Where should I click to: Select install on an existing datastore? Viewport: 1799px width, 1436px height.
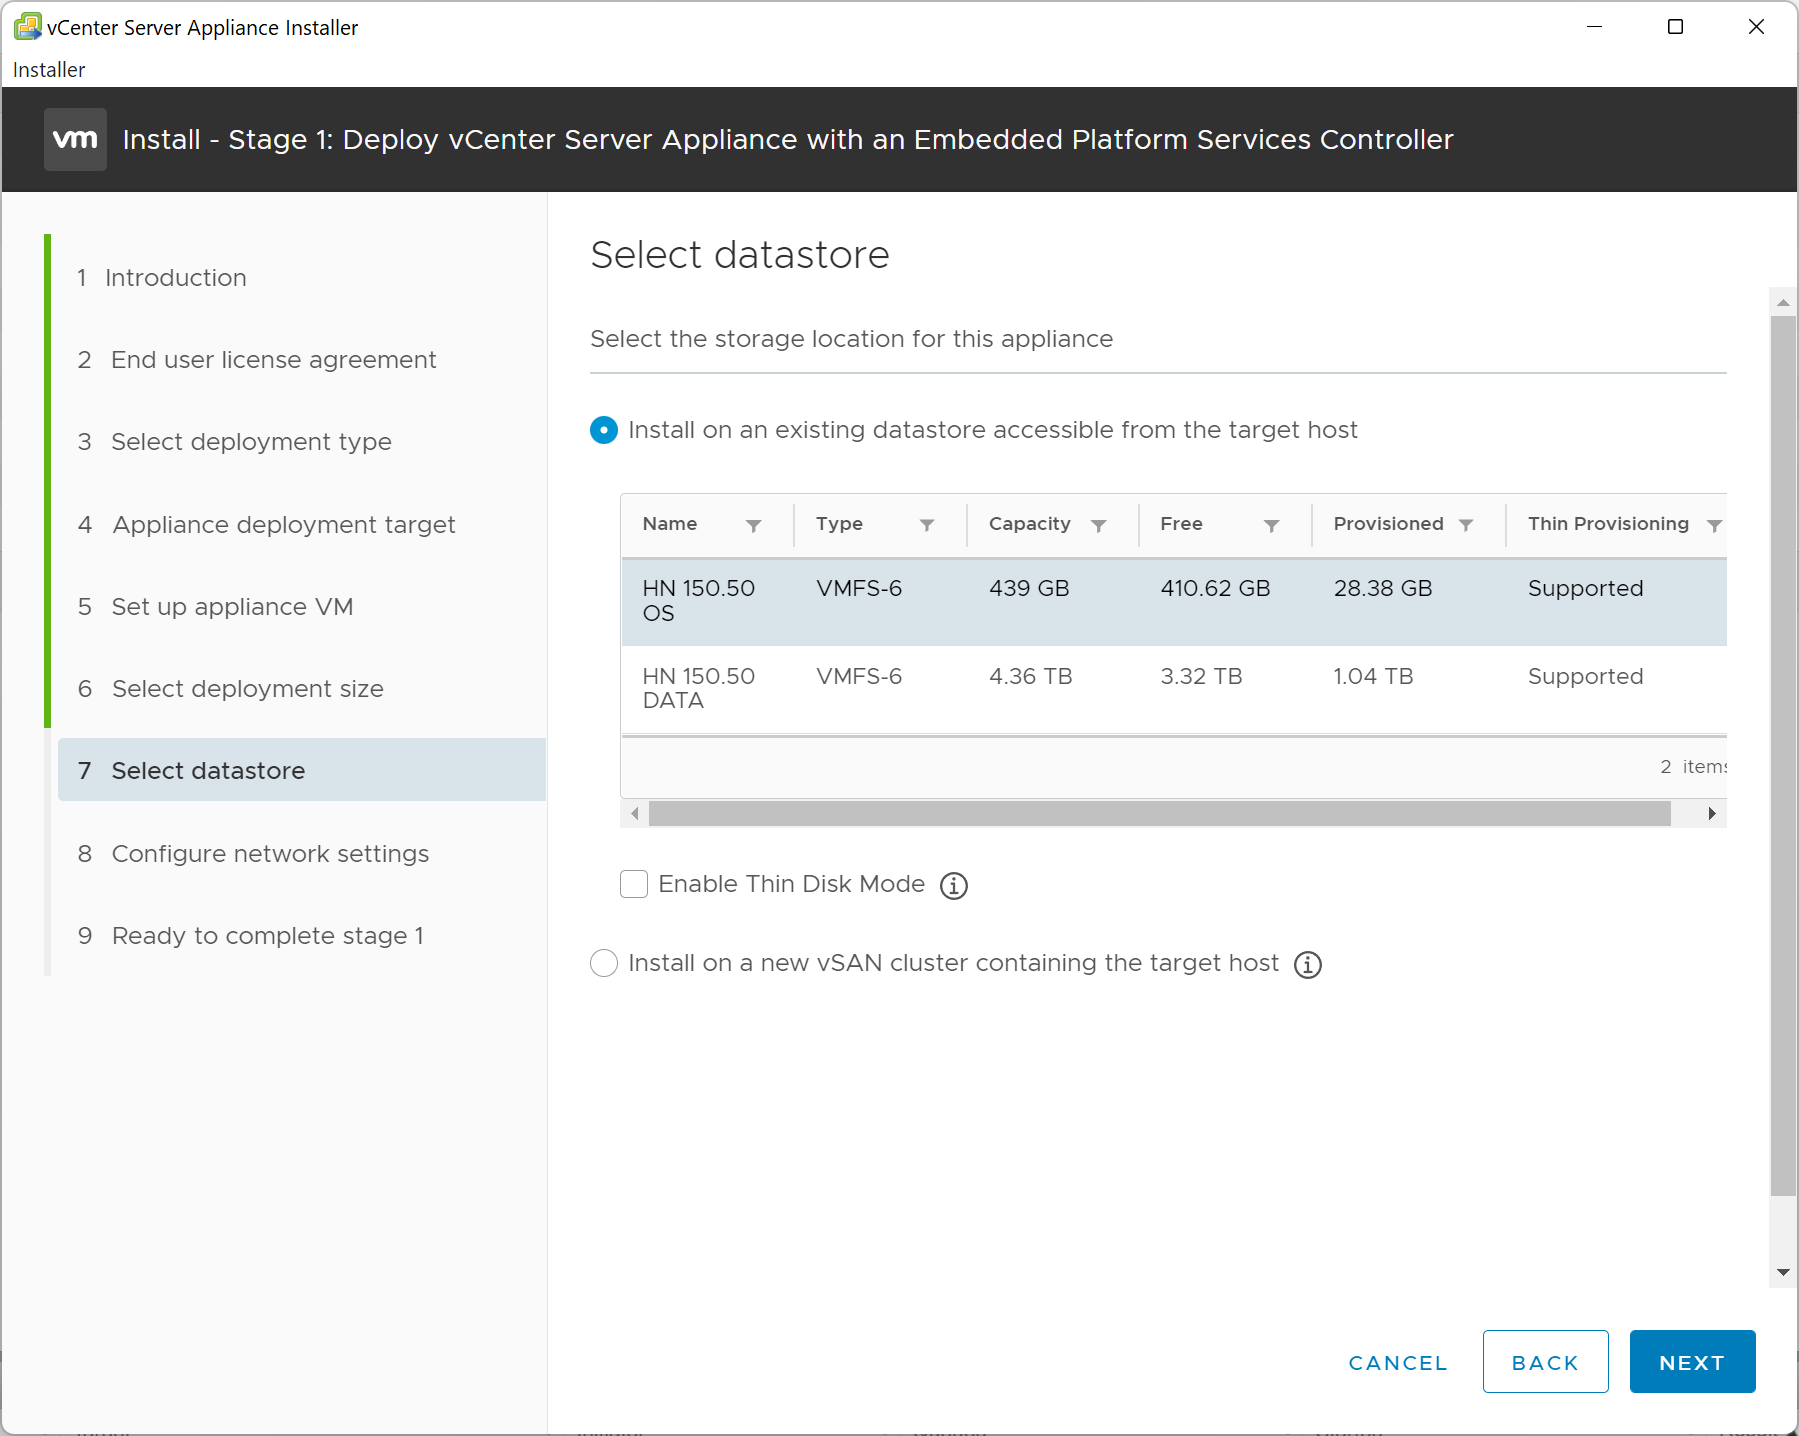click(602, 430)
